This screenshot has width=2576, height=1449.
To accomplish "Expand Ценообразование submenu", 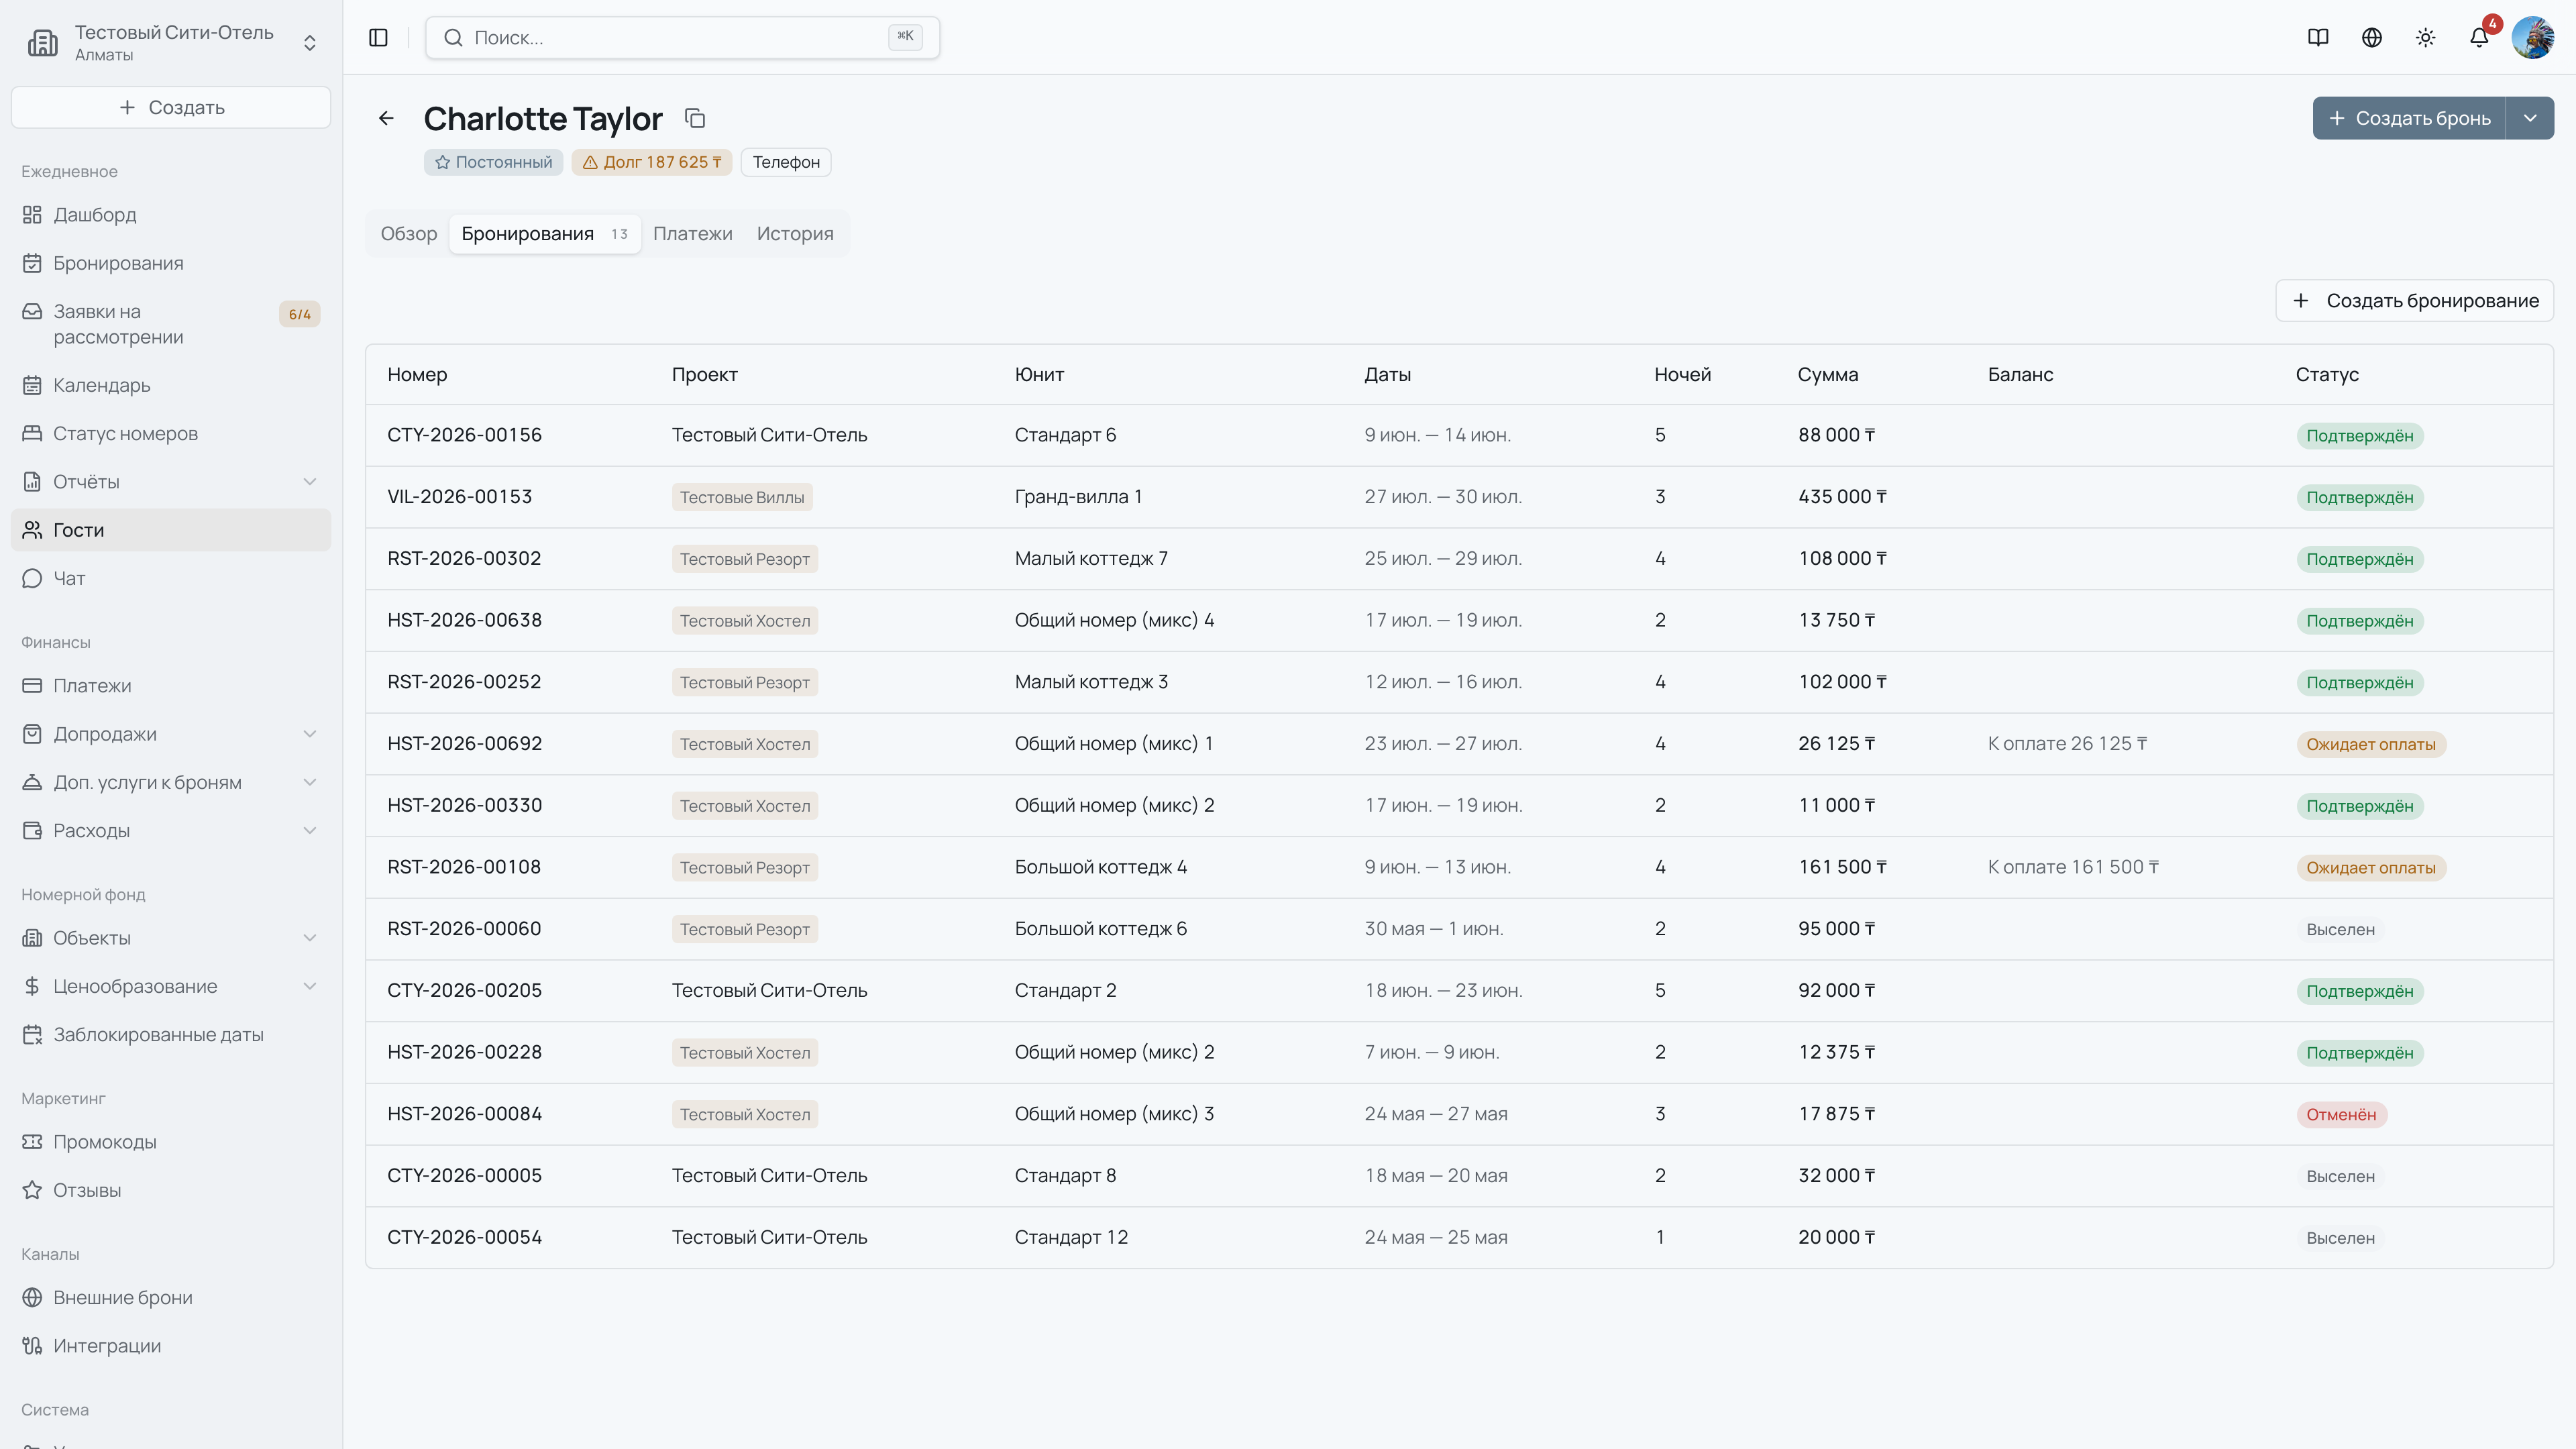I will 310,986.
